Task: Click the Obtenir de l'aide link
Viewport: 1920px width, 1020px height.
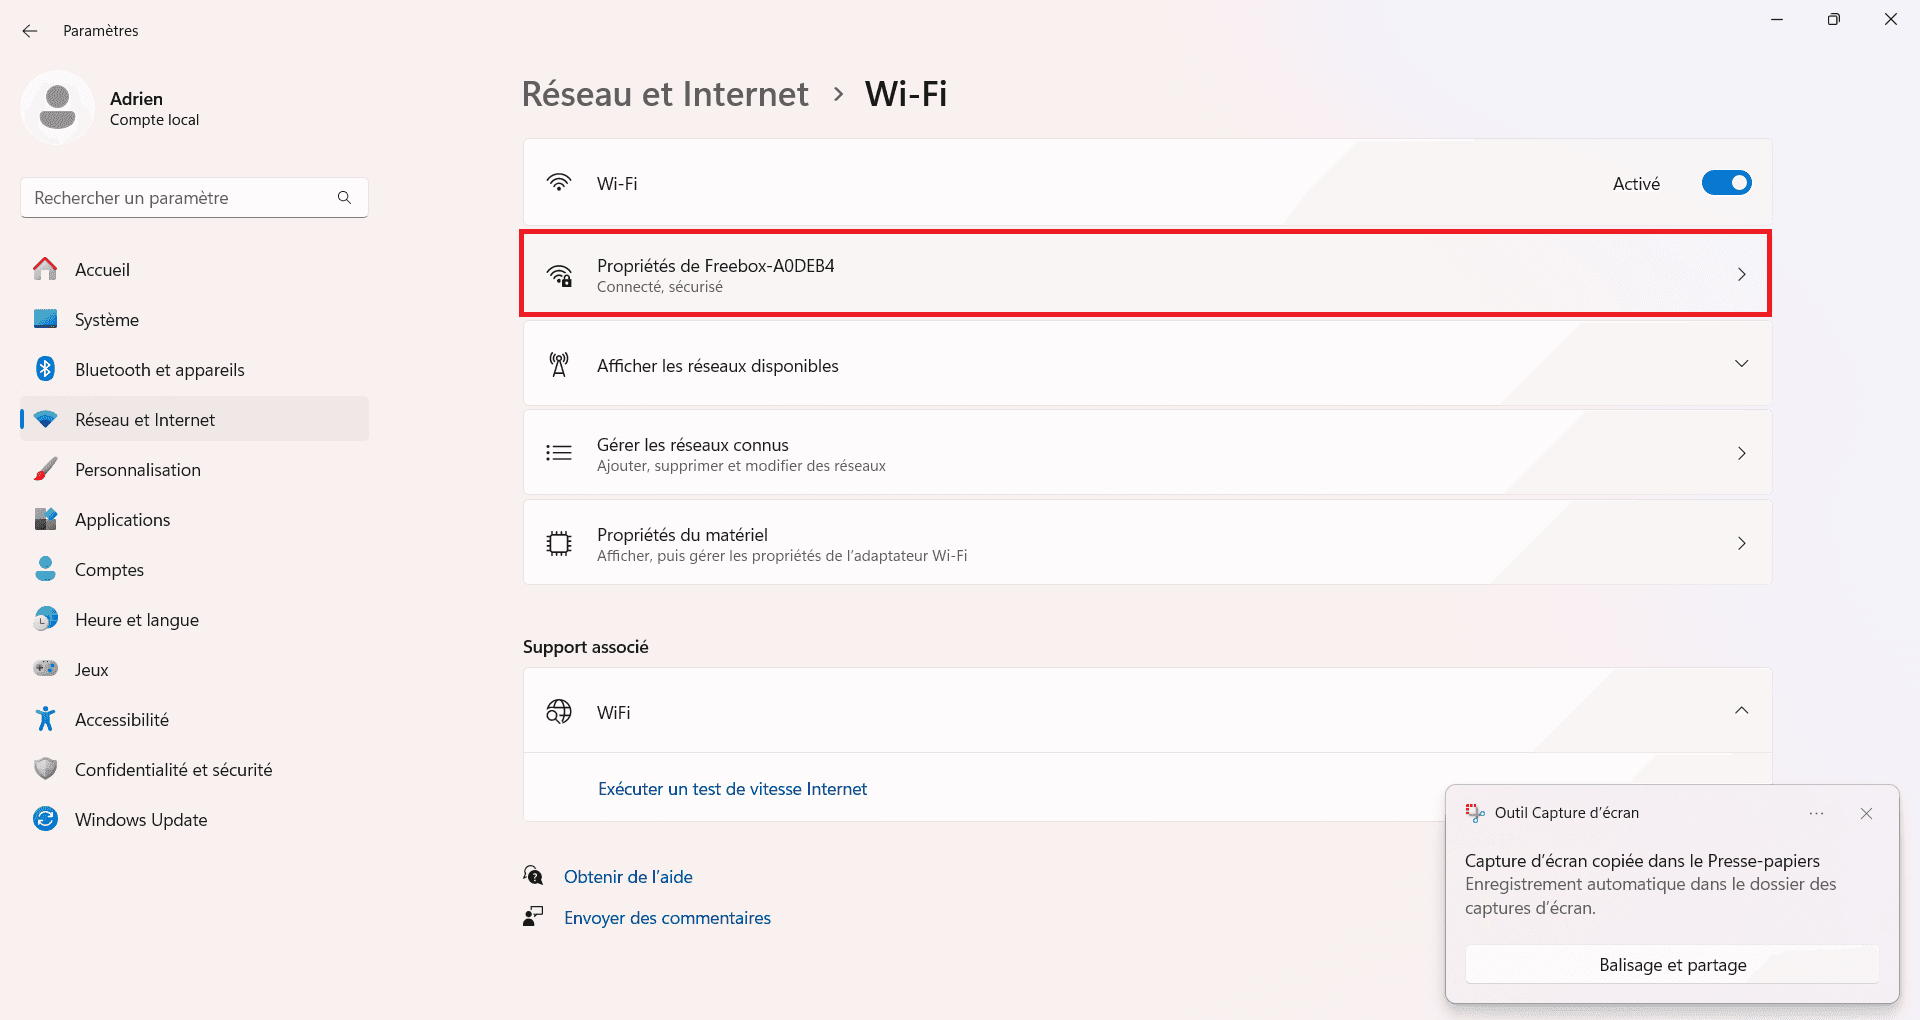Action: [628, 877]
